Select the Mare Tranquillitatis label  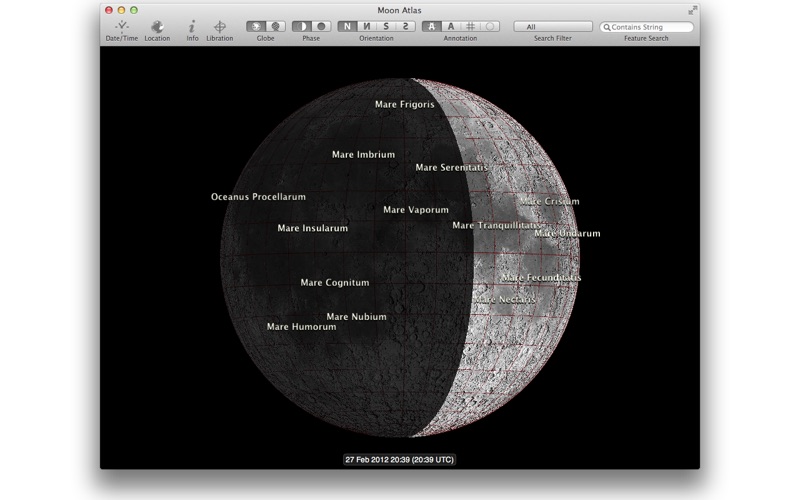click(x=496, y=225)
